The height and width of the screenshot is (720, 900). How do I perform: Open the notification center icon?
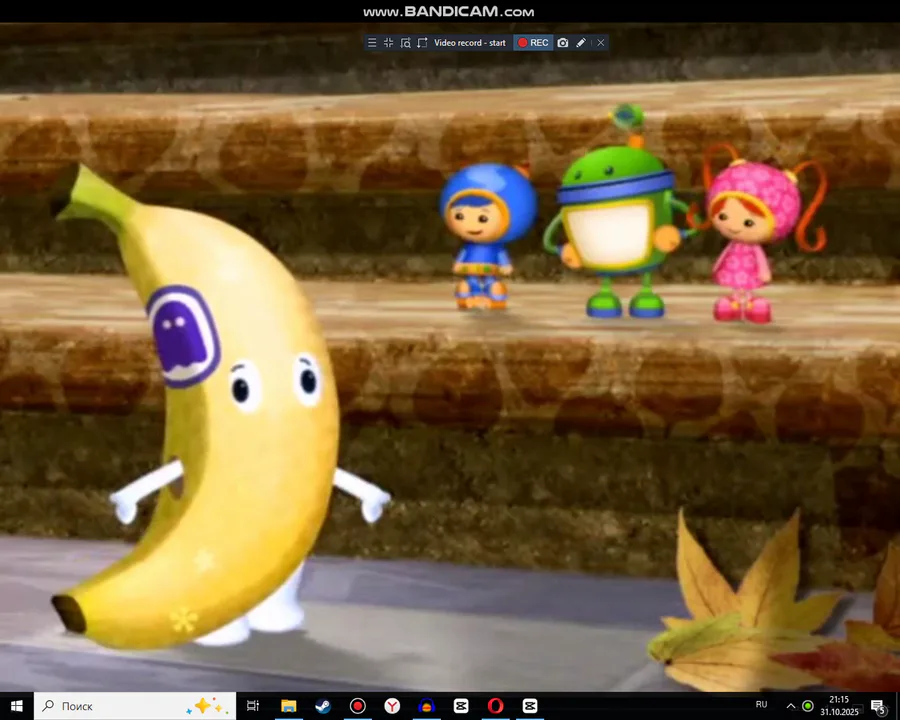(x=878, y=706)
